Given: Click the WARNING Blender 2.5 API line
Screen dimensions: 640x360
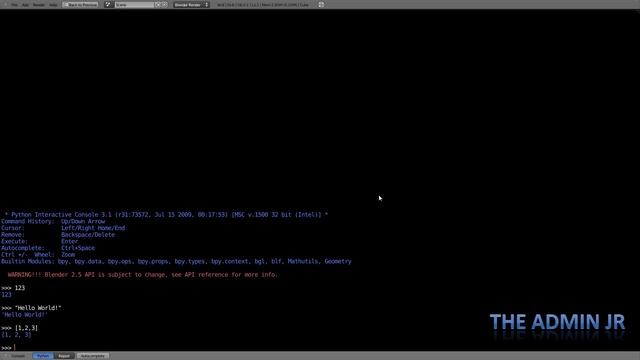Looking at the screenshot, I should [142, 275].
